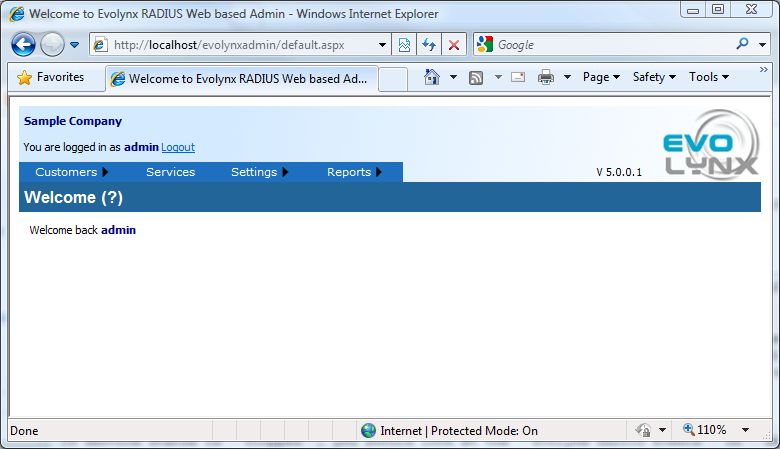Click the Print icon in command bar
Image resolution: width=780 pixels, height=449 pixels.
546,77
